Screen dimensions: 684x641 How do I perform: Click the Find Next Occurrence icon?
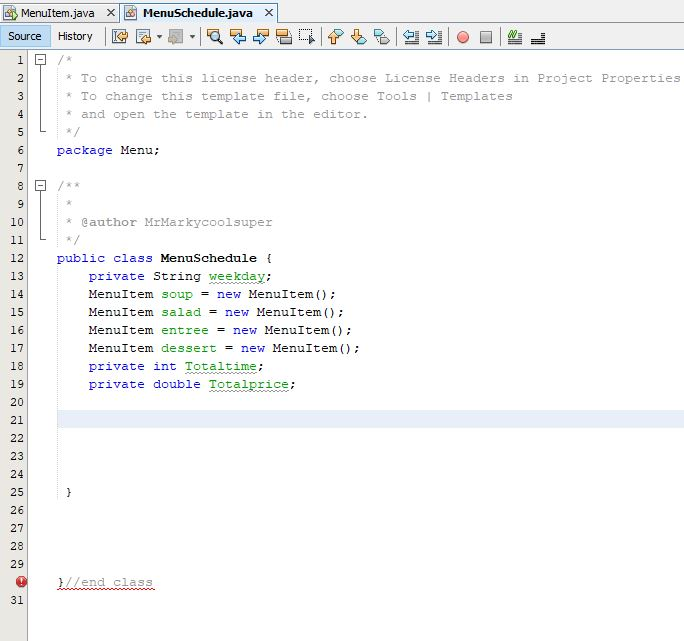click(261, 37)
